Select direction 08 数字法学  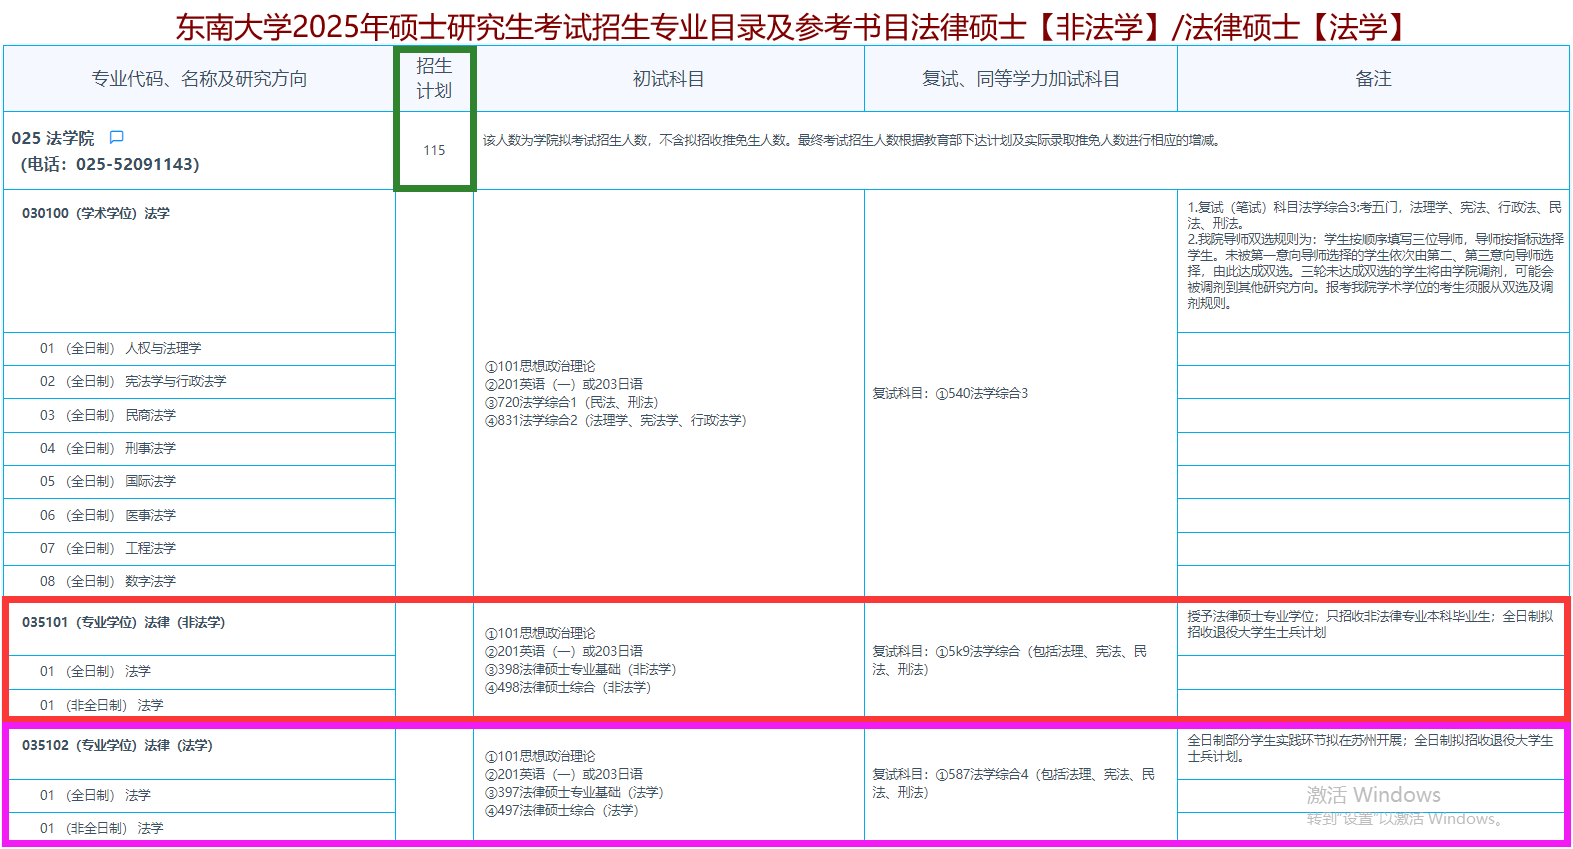coord(108,581)
